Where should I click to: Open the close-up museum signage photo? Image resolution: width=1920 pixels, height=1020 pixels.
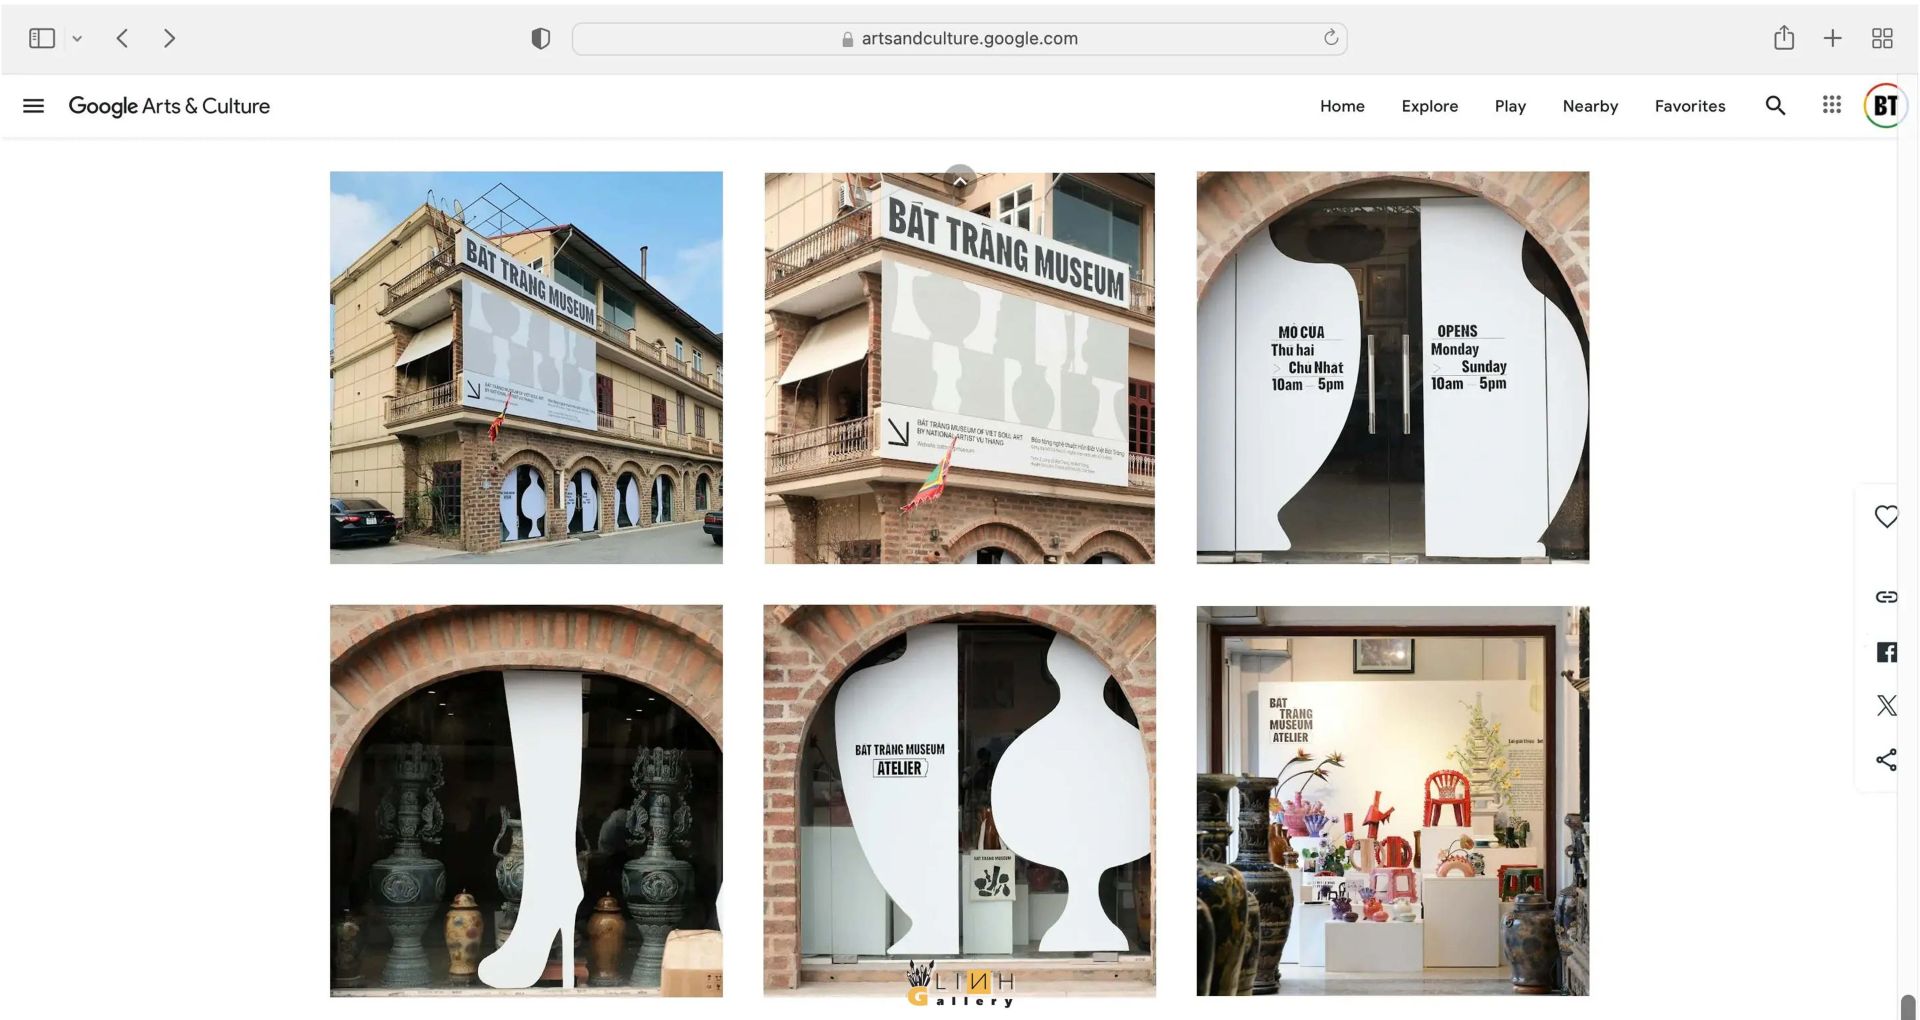pyautogui.click(x=959, y=367)
